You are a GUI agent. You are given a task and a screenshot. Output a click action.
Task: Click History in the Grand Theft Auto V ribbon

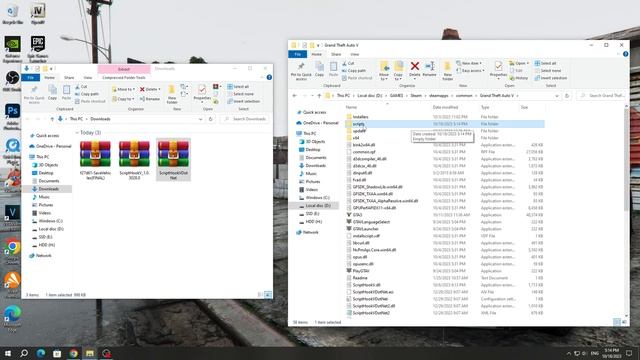(519, 78)
